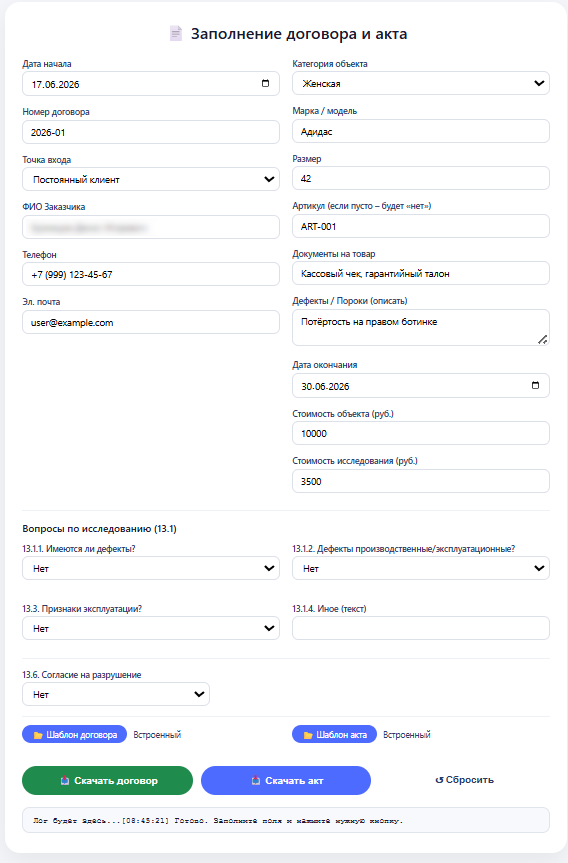Viewport: 568px width, 863px height.
Task: Open the 13.3 Признаки эксплуатации dropdown
Action: pos(151,628)
